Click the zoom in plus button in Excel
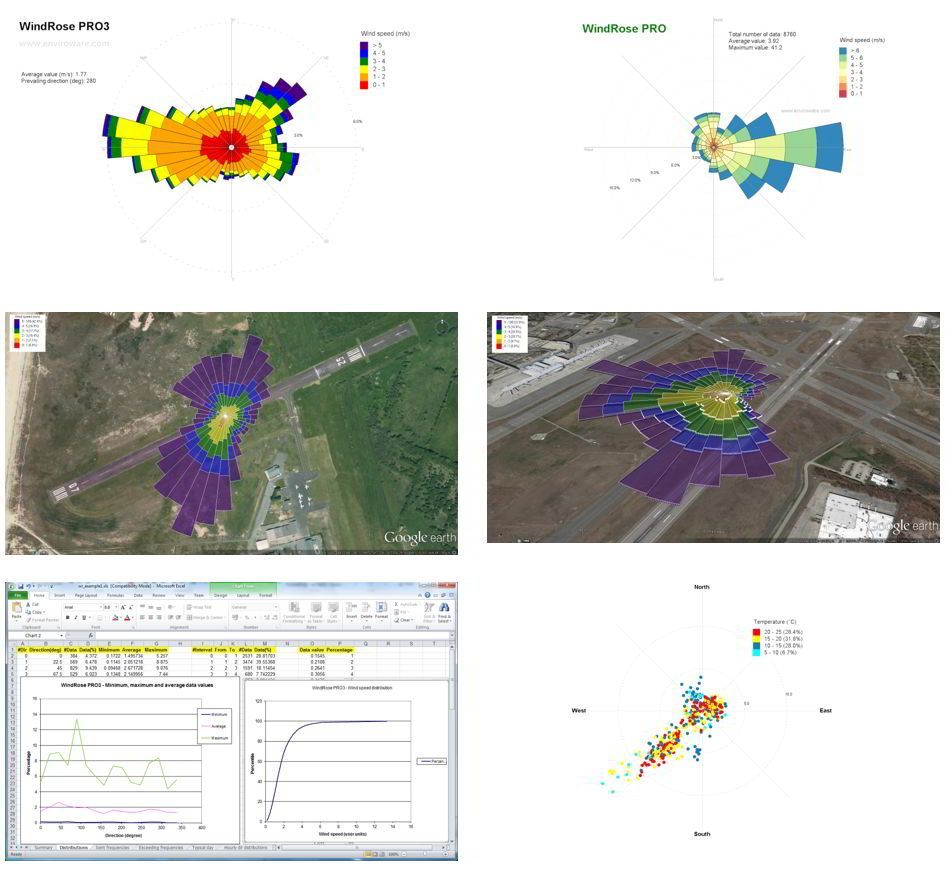Screen dimensions: 947x871 (445, 854)
